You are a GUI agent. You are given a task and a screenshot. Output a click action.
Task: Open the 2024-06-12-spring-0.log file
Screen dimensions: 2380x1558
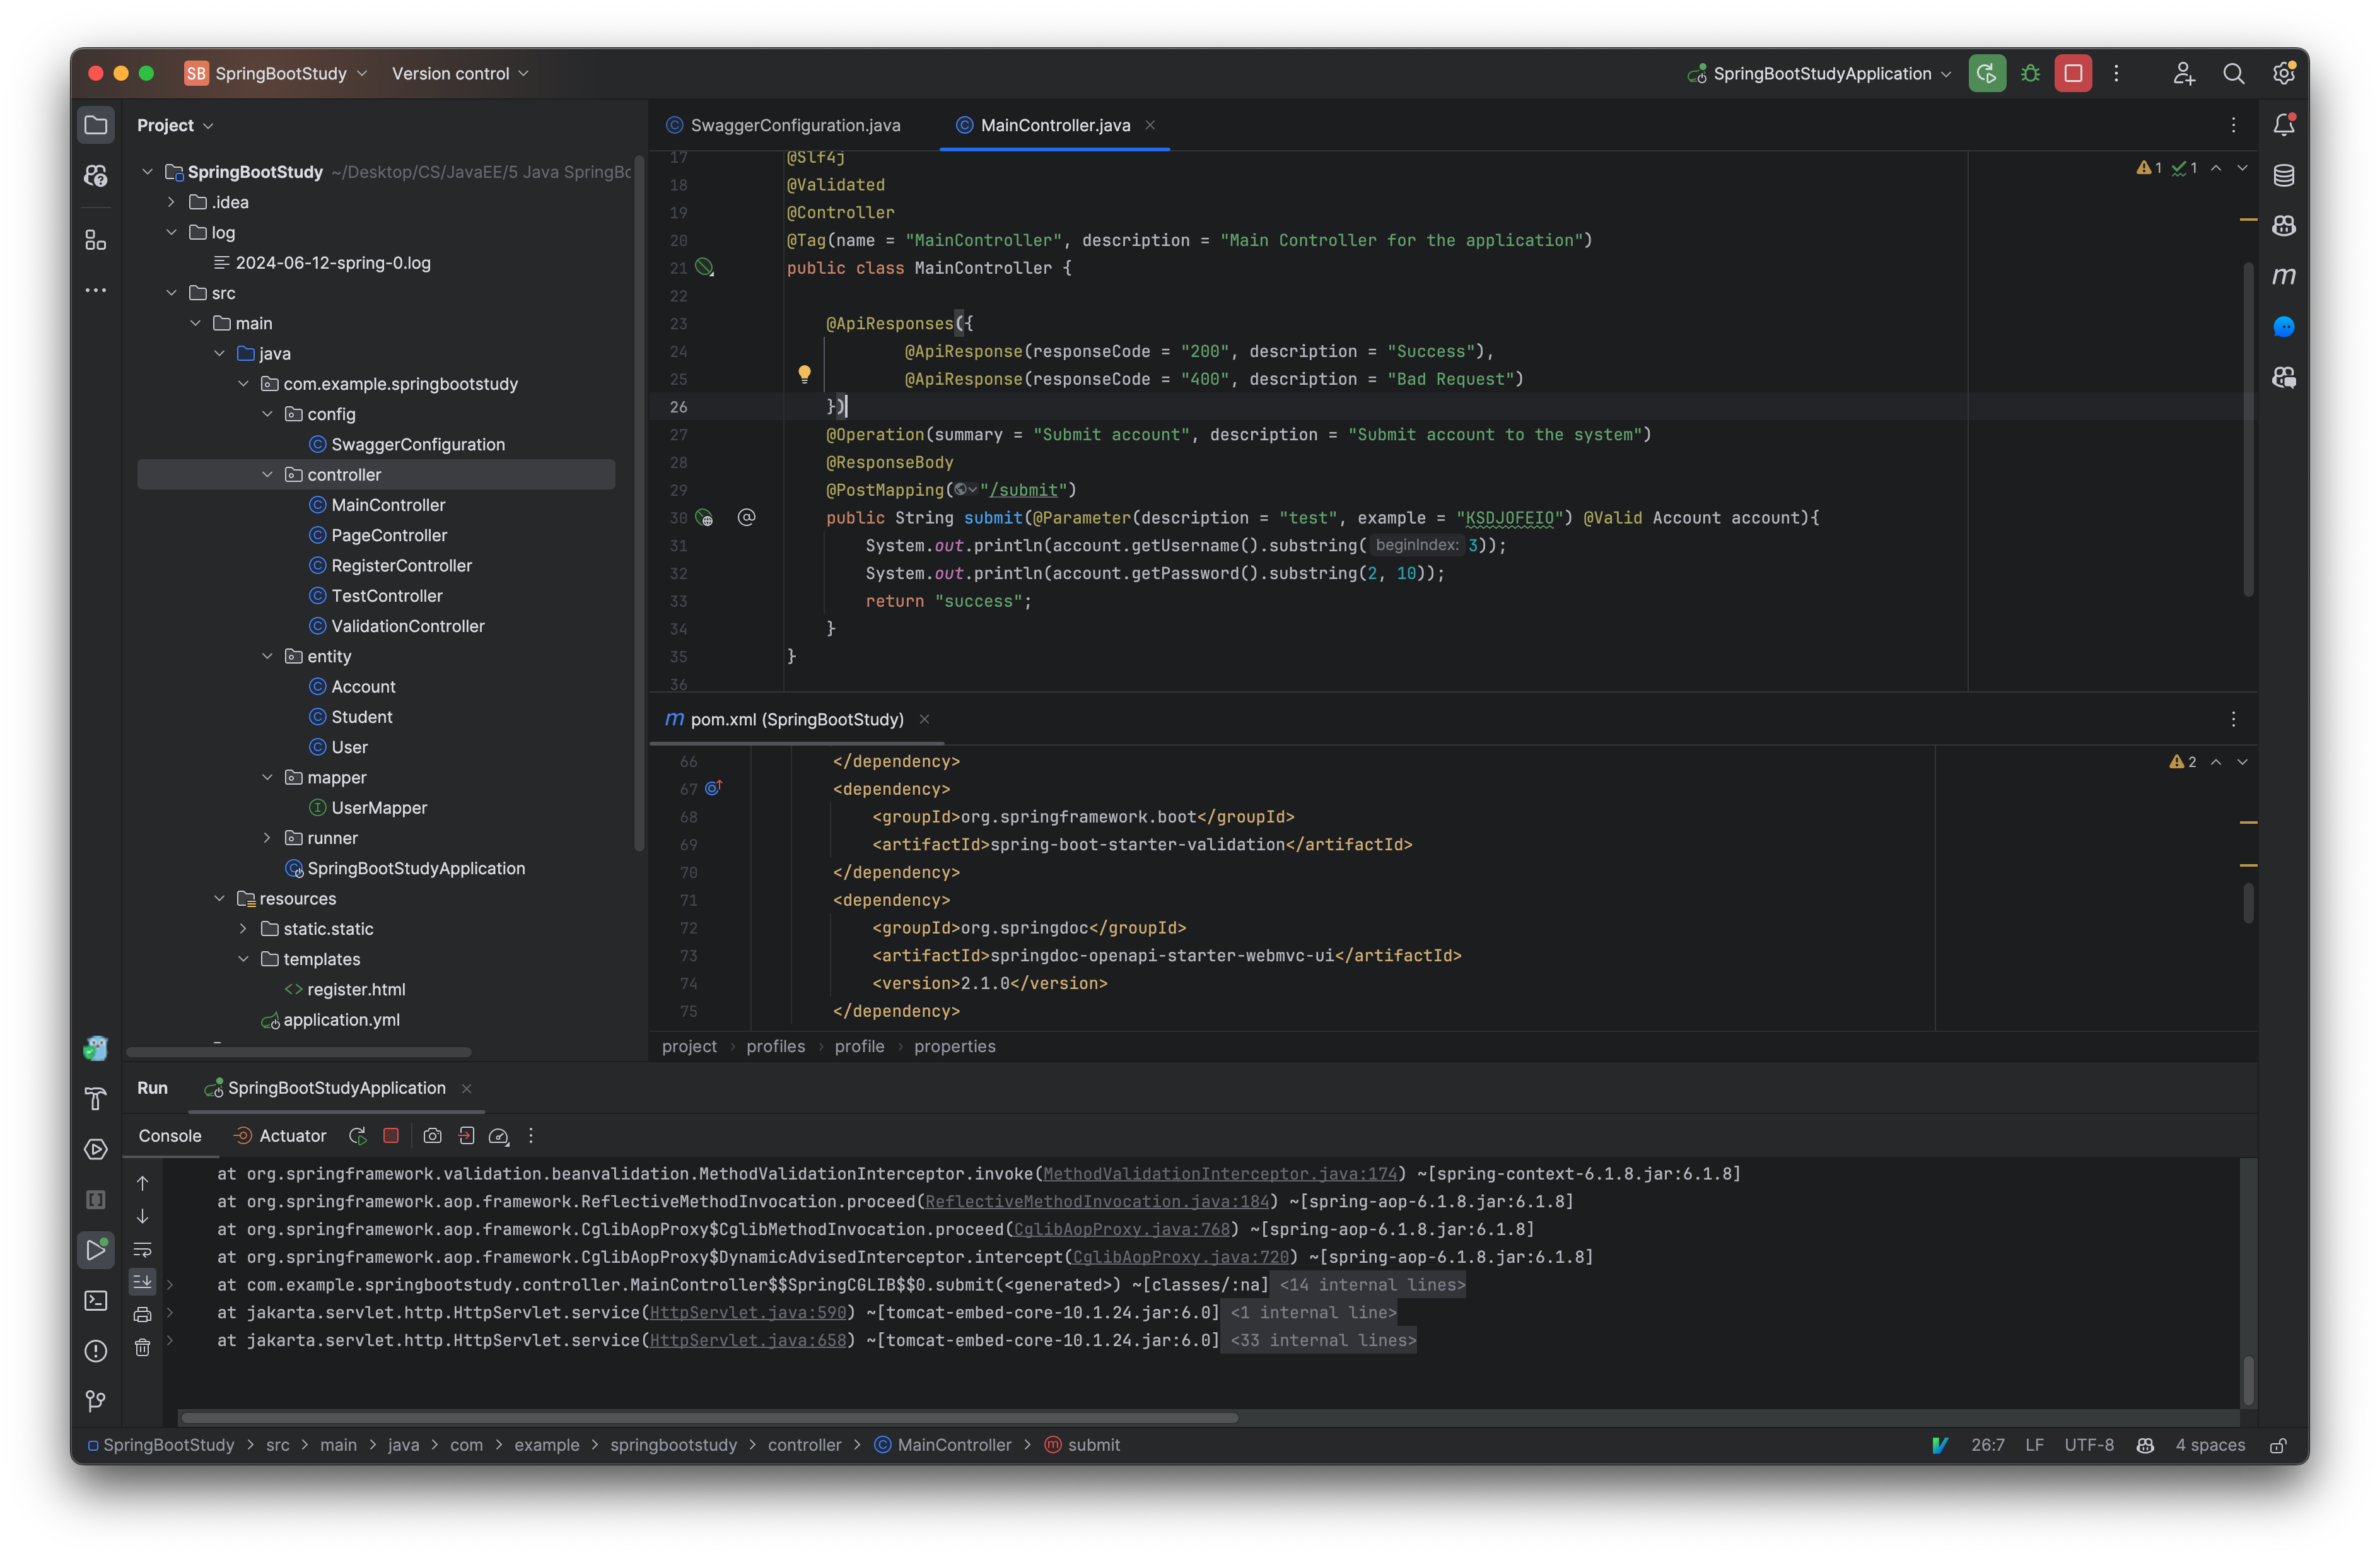click(332, 263)
